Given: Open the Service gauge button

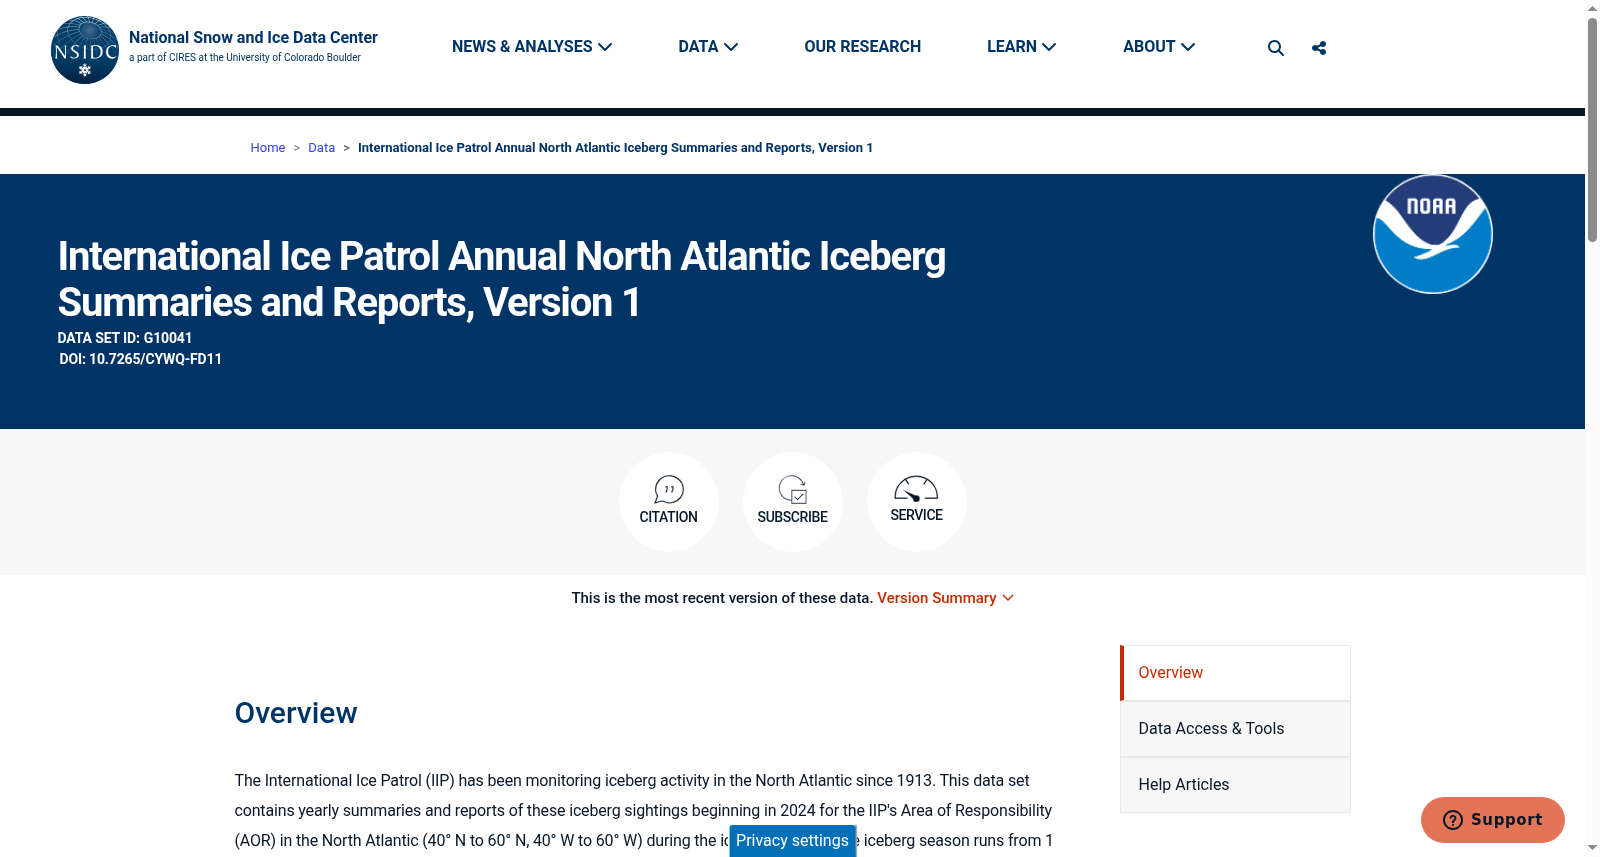Looking at the screenshot, I should pos(917,502).
